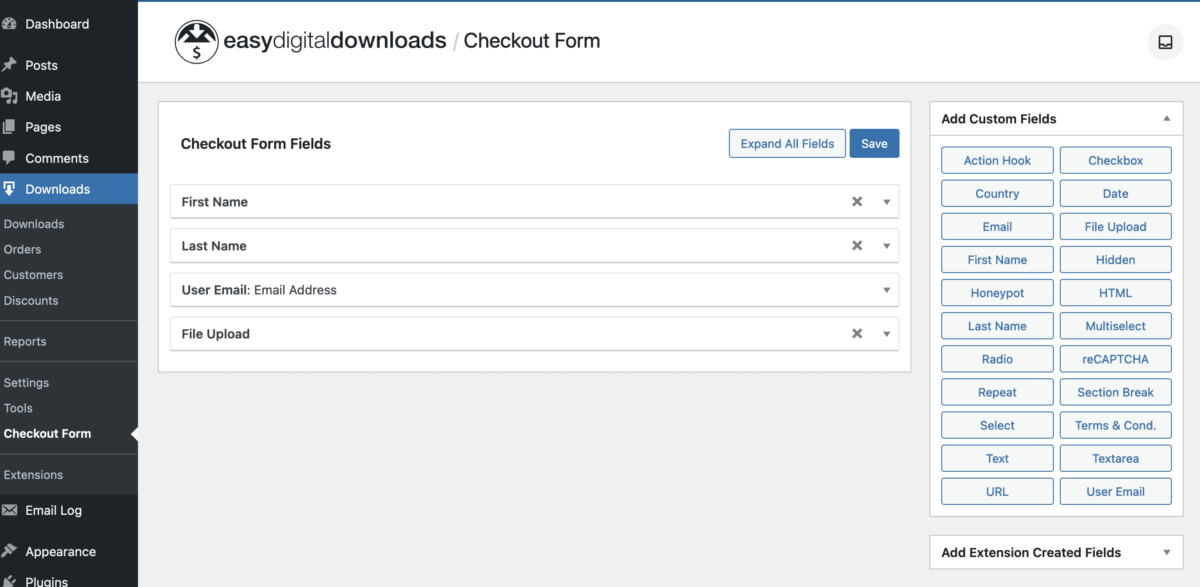Click the Save button
This screenshot has width=1200, height=587.
click(874, 143)
